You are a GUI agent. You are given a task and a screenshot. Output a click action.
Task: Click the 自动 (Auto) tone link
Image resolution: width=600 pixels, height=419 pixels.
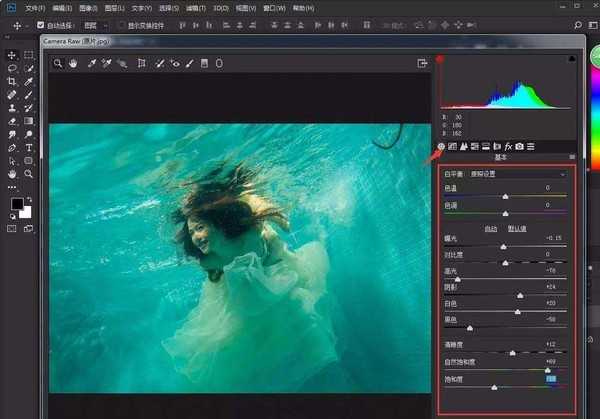(x=491, y=228)
